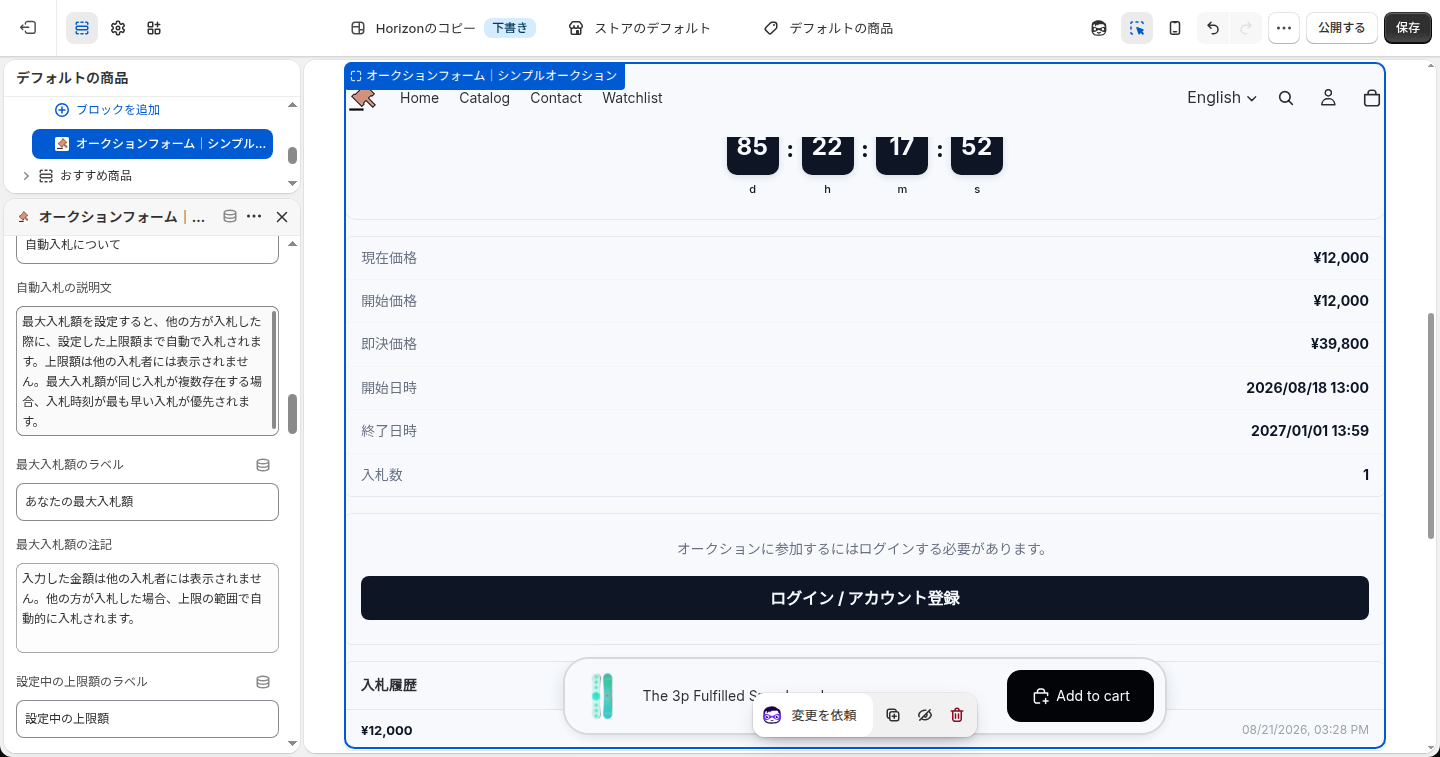Open the Watchlist menu in preview
This screenshot has height=757, width=1440.
[x=632, y=98]
